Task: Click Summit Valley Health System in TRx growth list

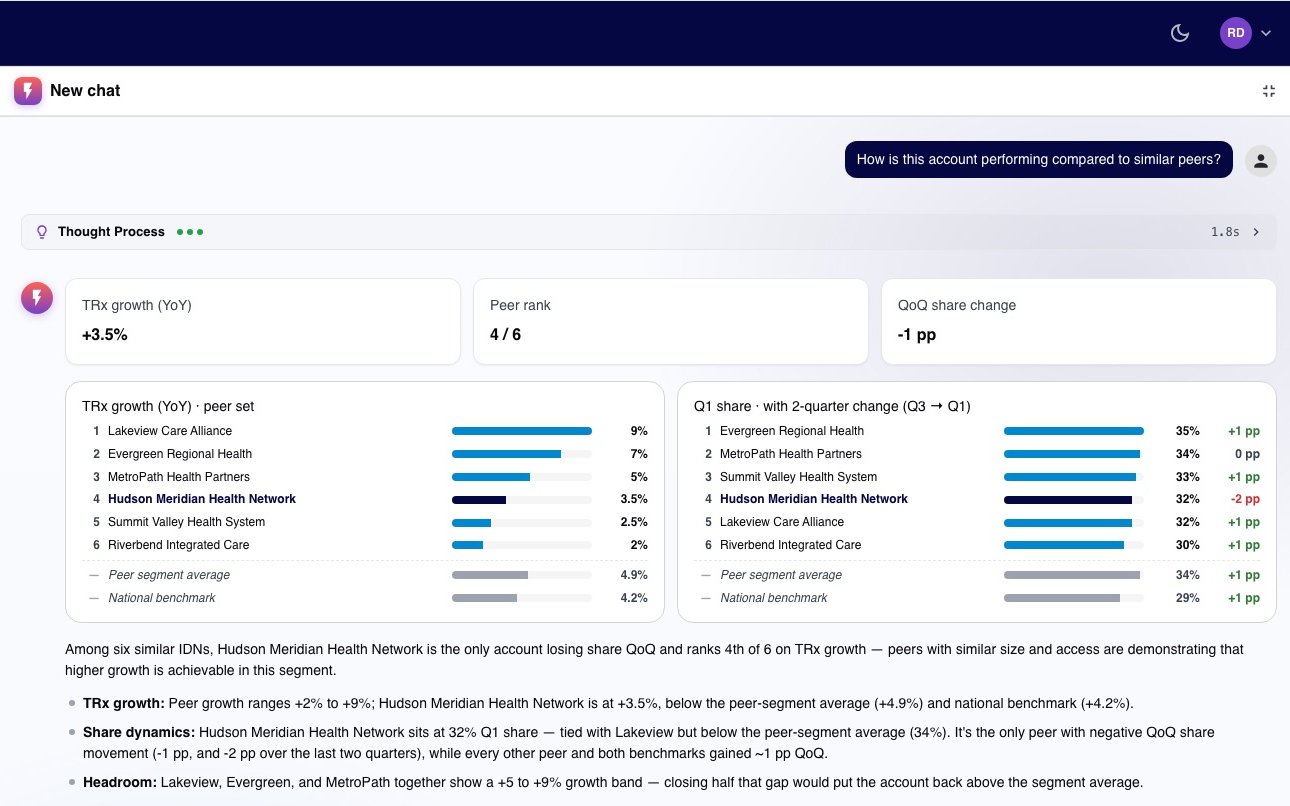Action: click(186, 522)
